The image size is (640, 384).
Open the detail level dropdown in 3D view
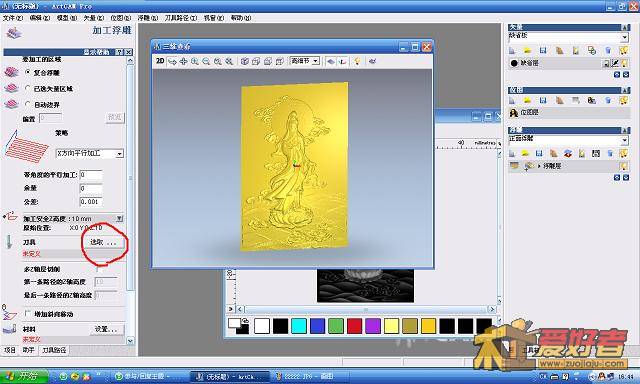coord(316,61)
